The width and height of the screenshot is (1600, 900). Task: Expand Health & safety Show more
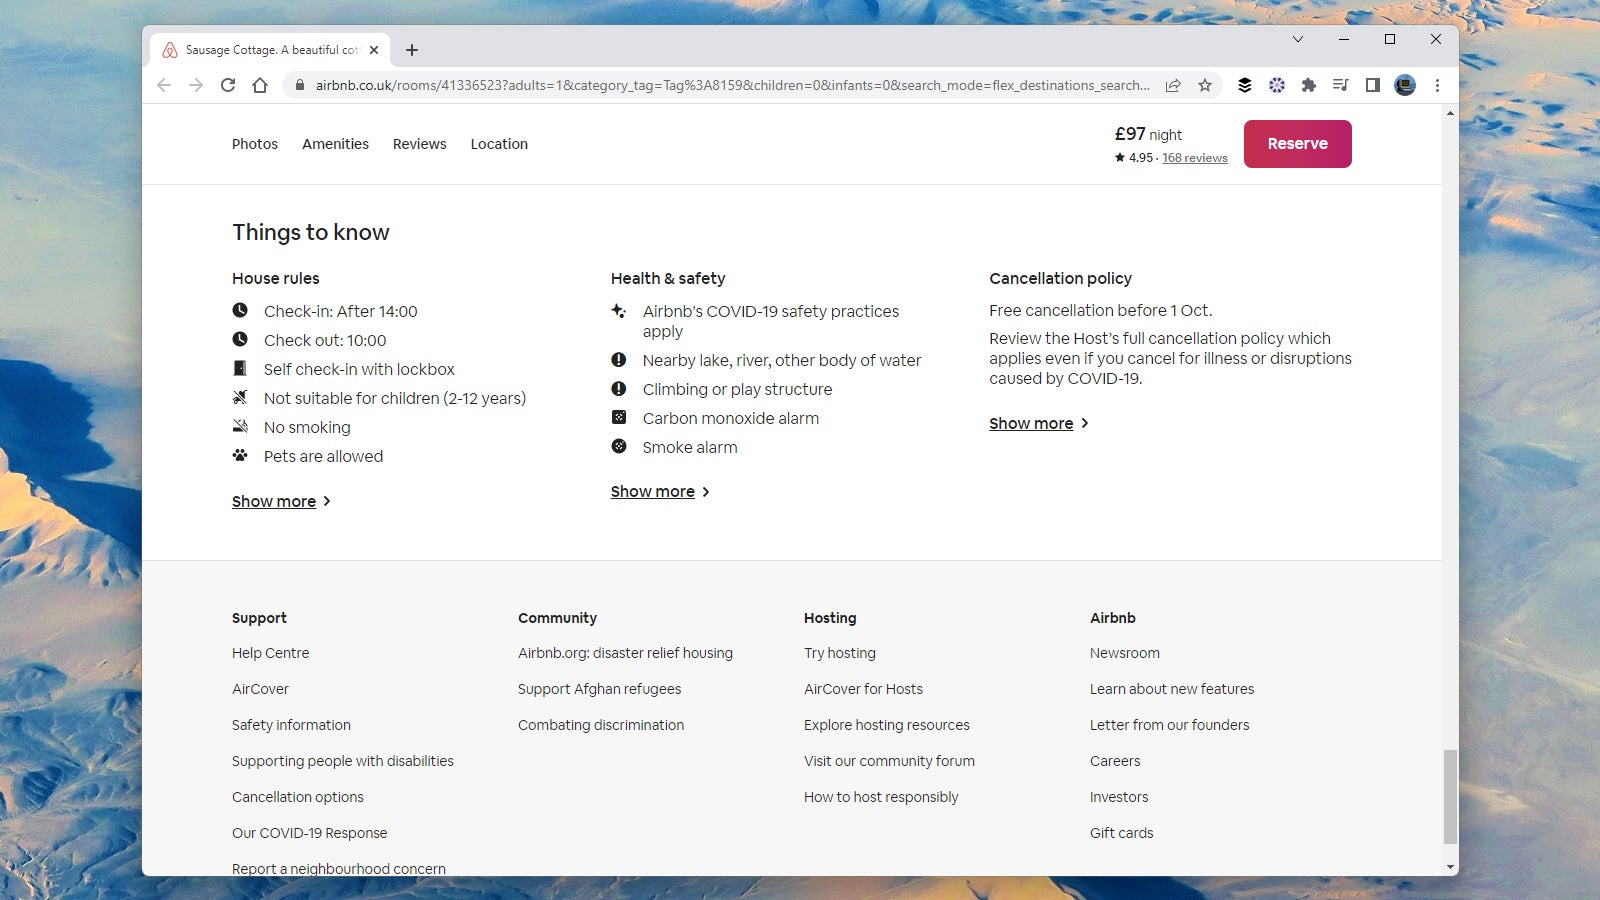(x=653, y=491)
